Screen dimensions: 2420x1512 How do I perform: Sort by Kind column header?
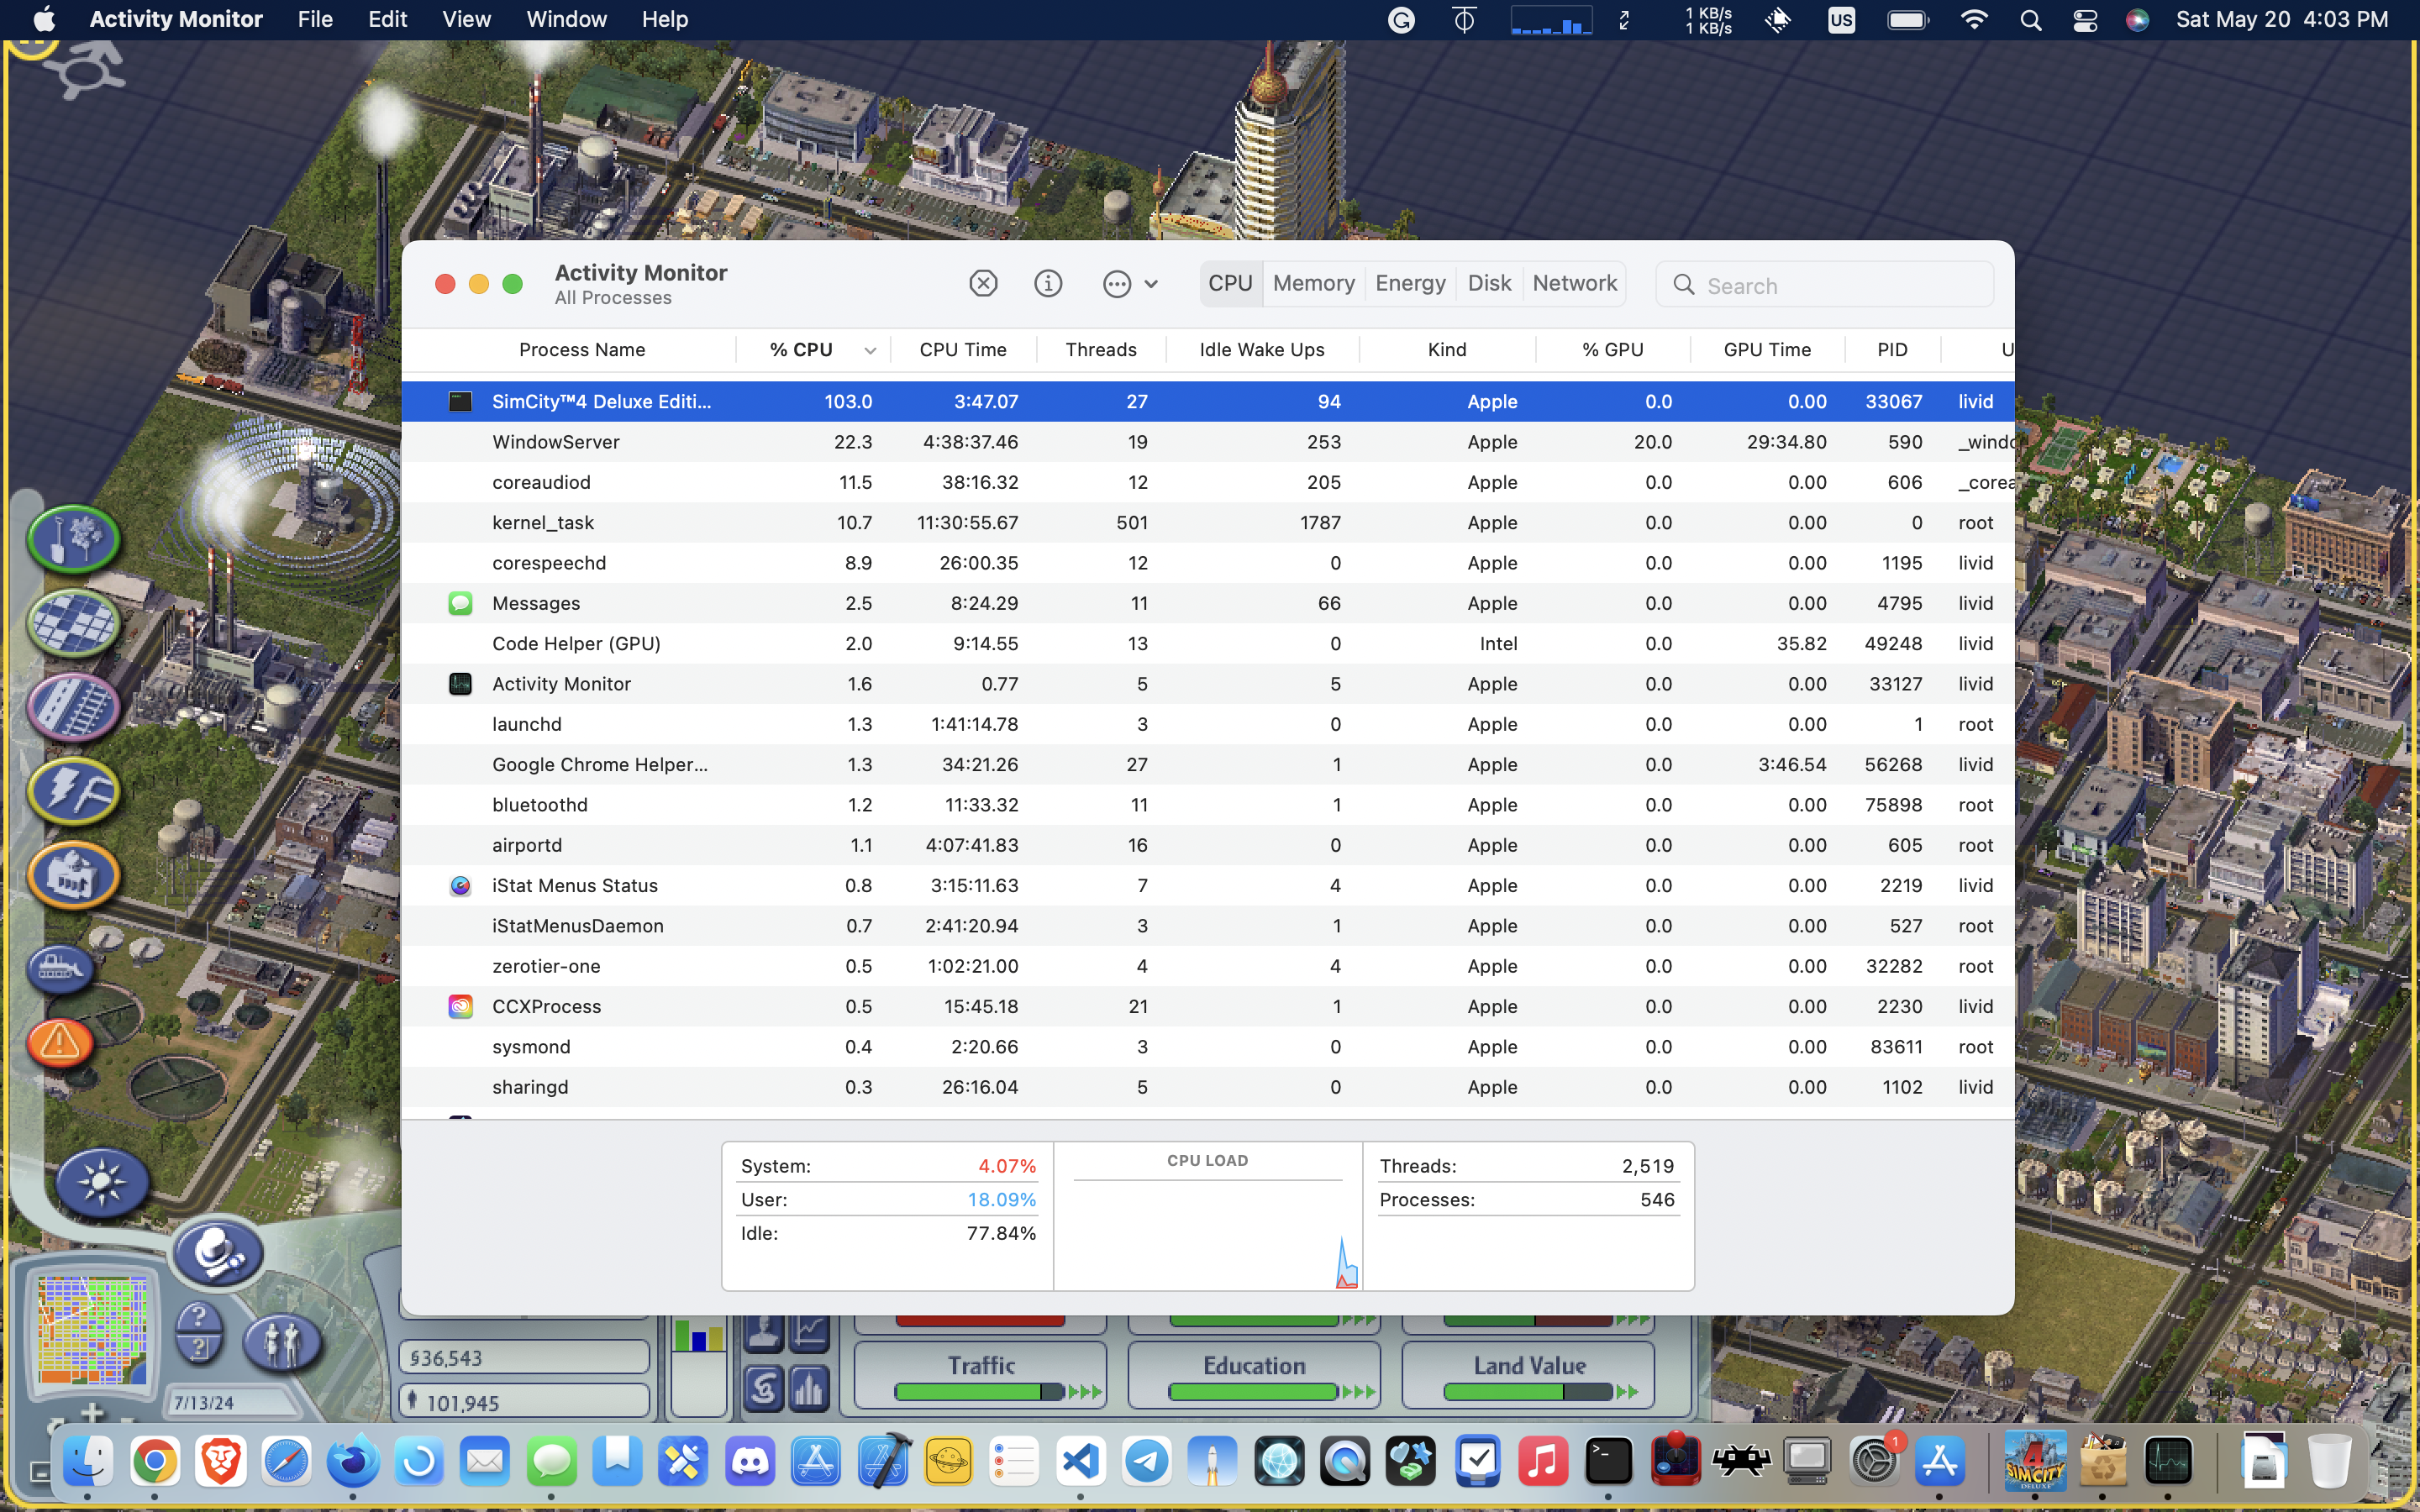[x=1447, y=350]
